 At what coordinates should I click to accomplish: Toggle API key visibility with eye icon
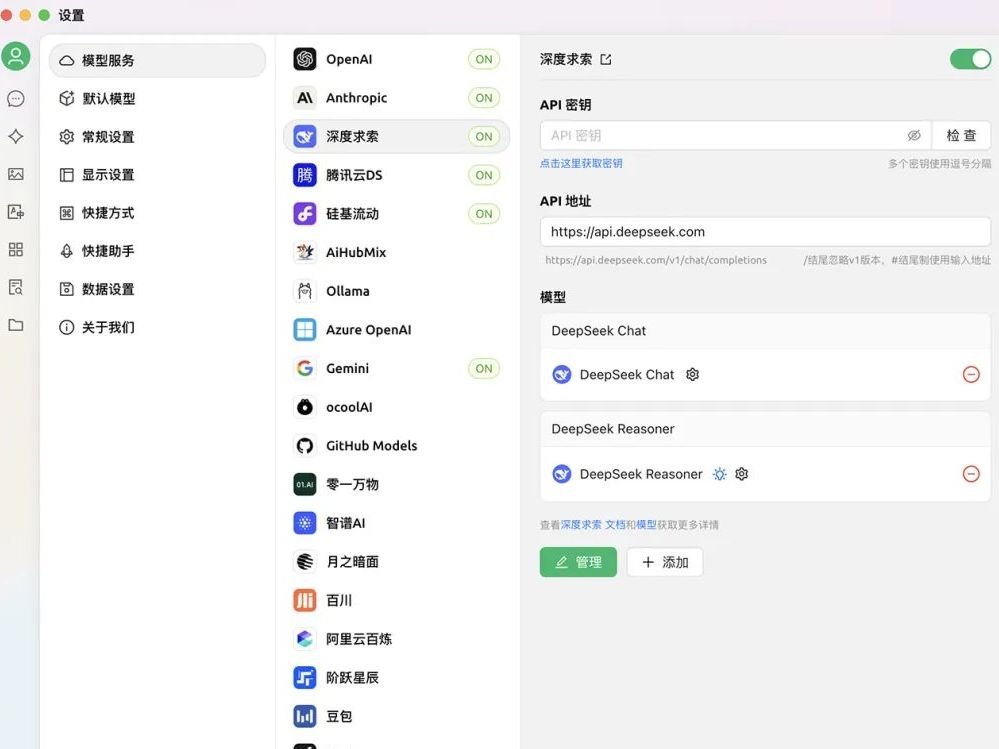pyautogui.click(x=914, y=134)
